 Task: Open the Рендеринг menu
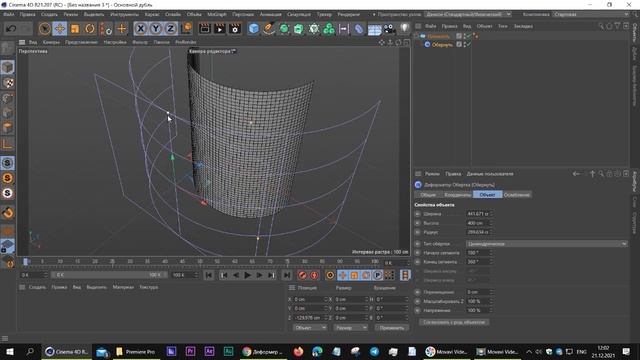[349, 14]
